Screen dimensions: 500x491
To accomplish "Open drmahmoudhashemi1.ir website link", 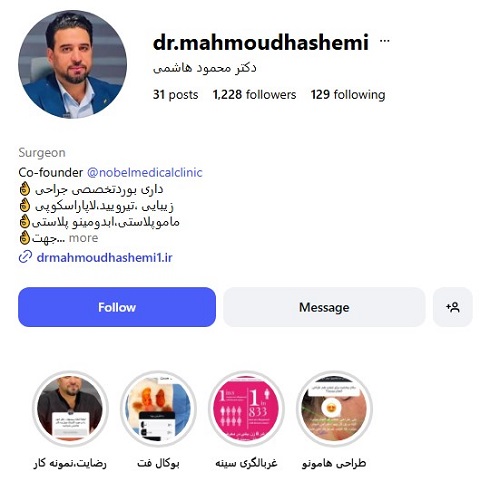I will point(104,257).
